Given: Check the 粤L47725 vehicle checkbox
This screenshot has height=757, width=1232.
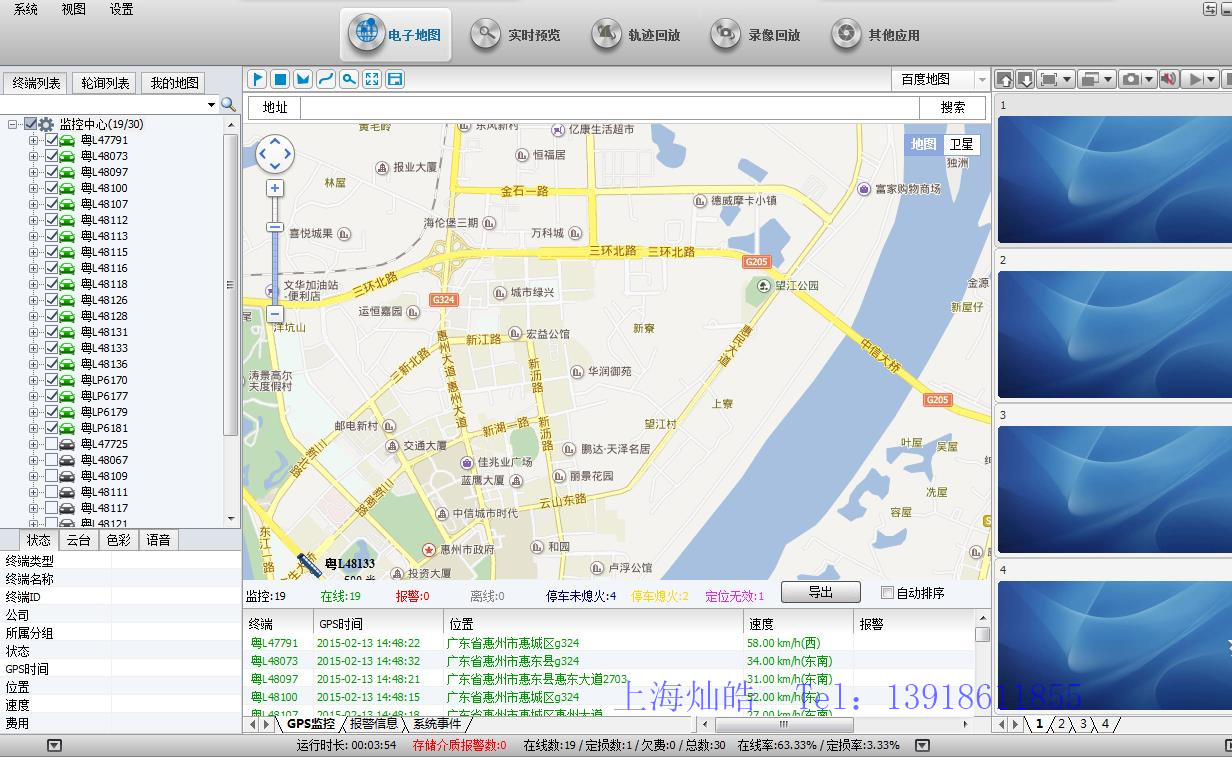Looking at the screenshot, I should click(x=52, y=444).
